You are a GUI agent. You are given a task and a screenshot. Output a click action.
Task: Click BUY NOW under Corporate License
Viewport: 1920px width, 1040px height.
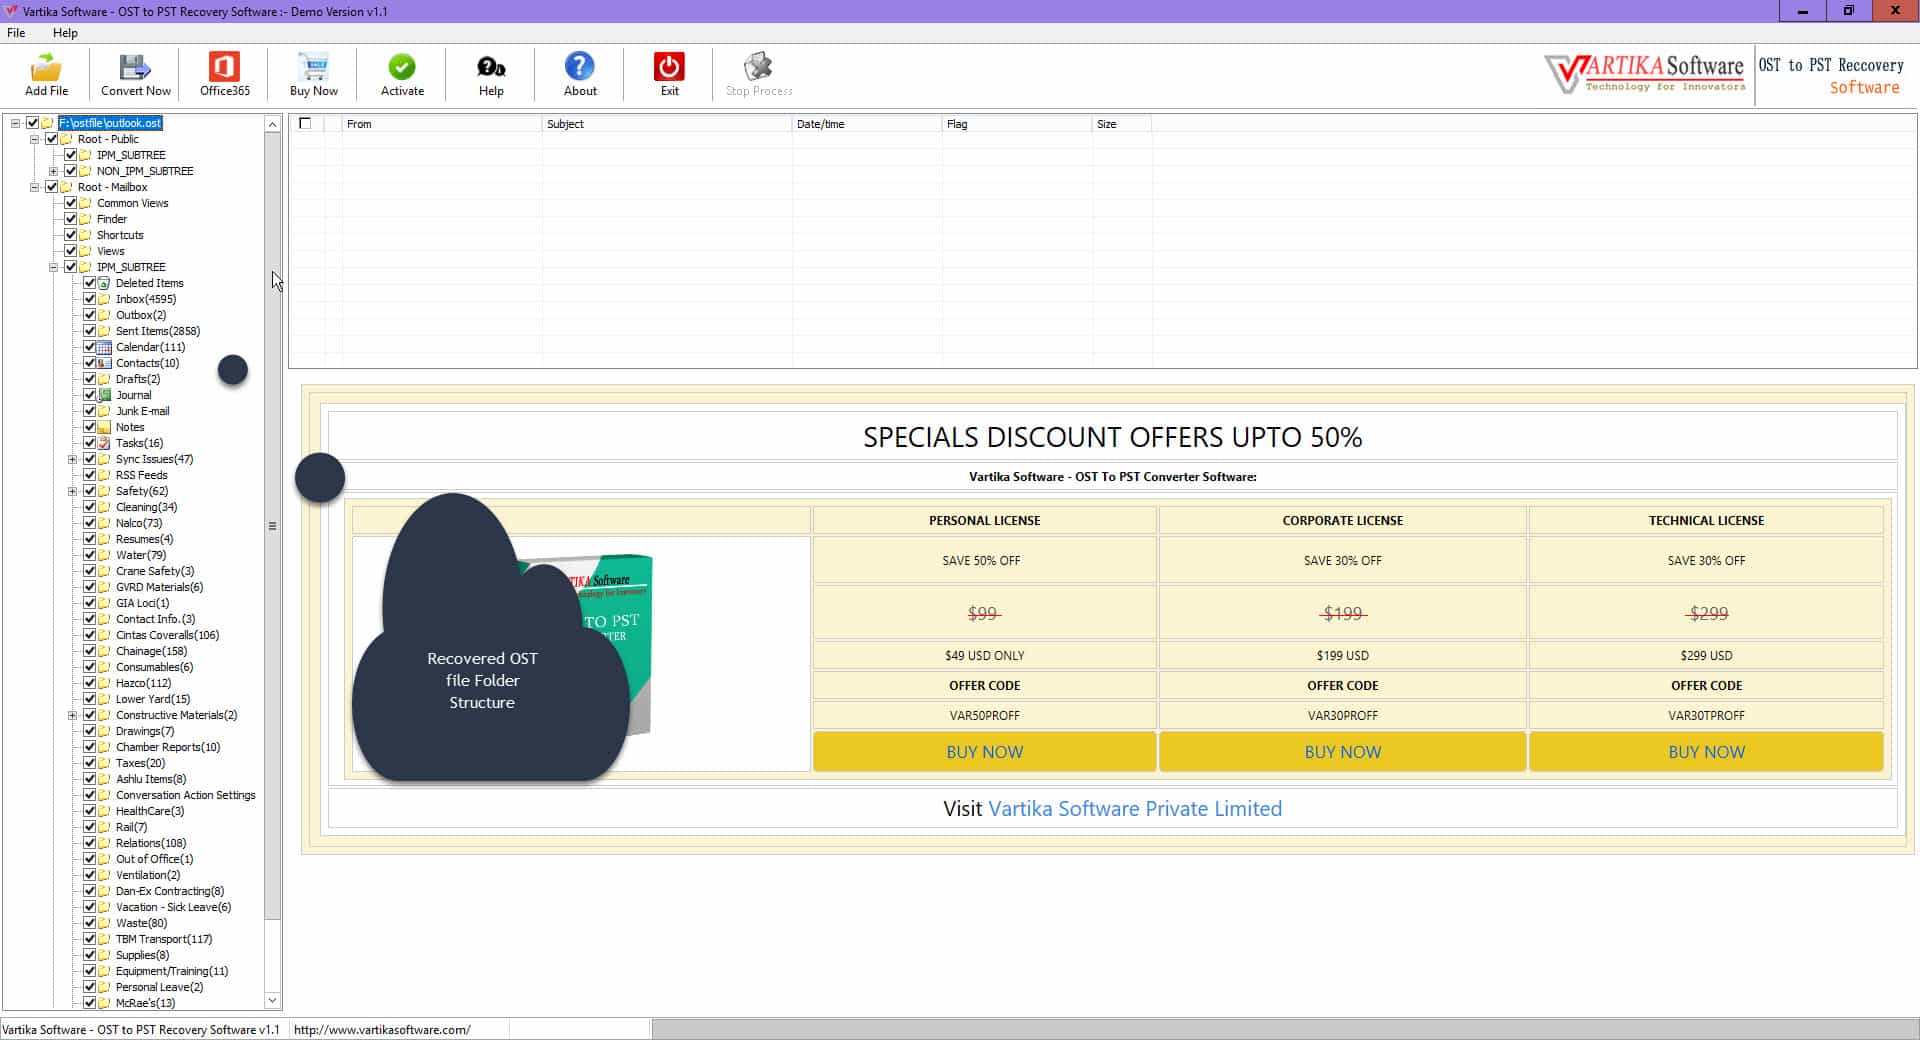[1342, 752]
